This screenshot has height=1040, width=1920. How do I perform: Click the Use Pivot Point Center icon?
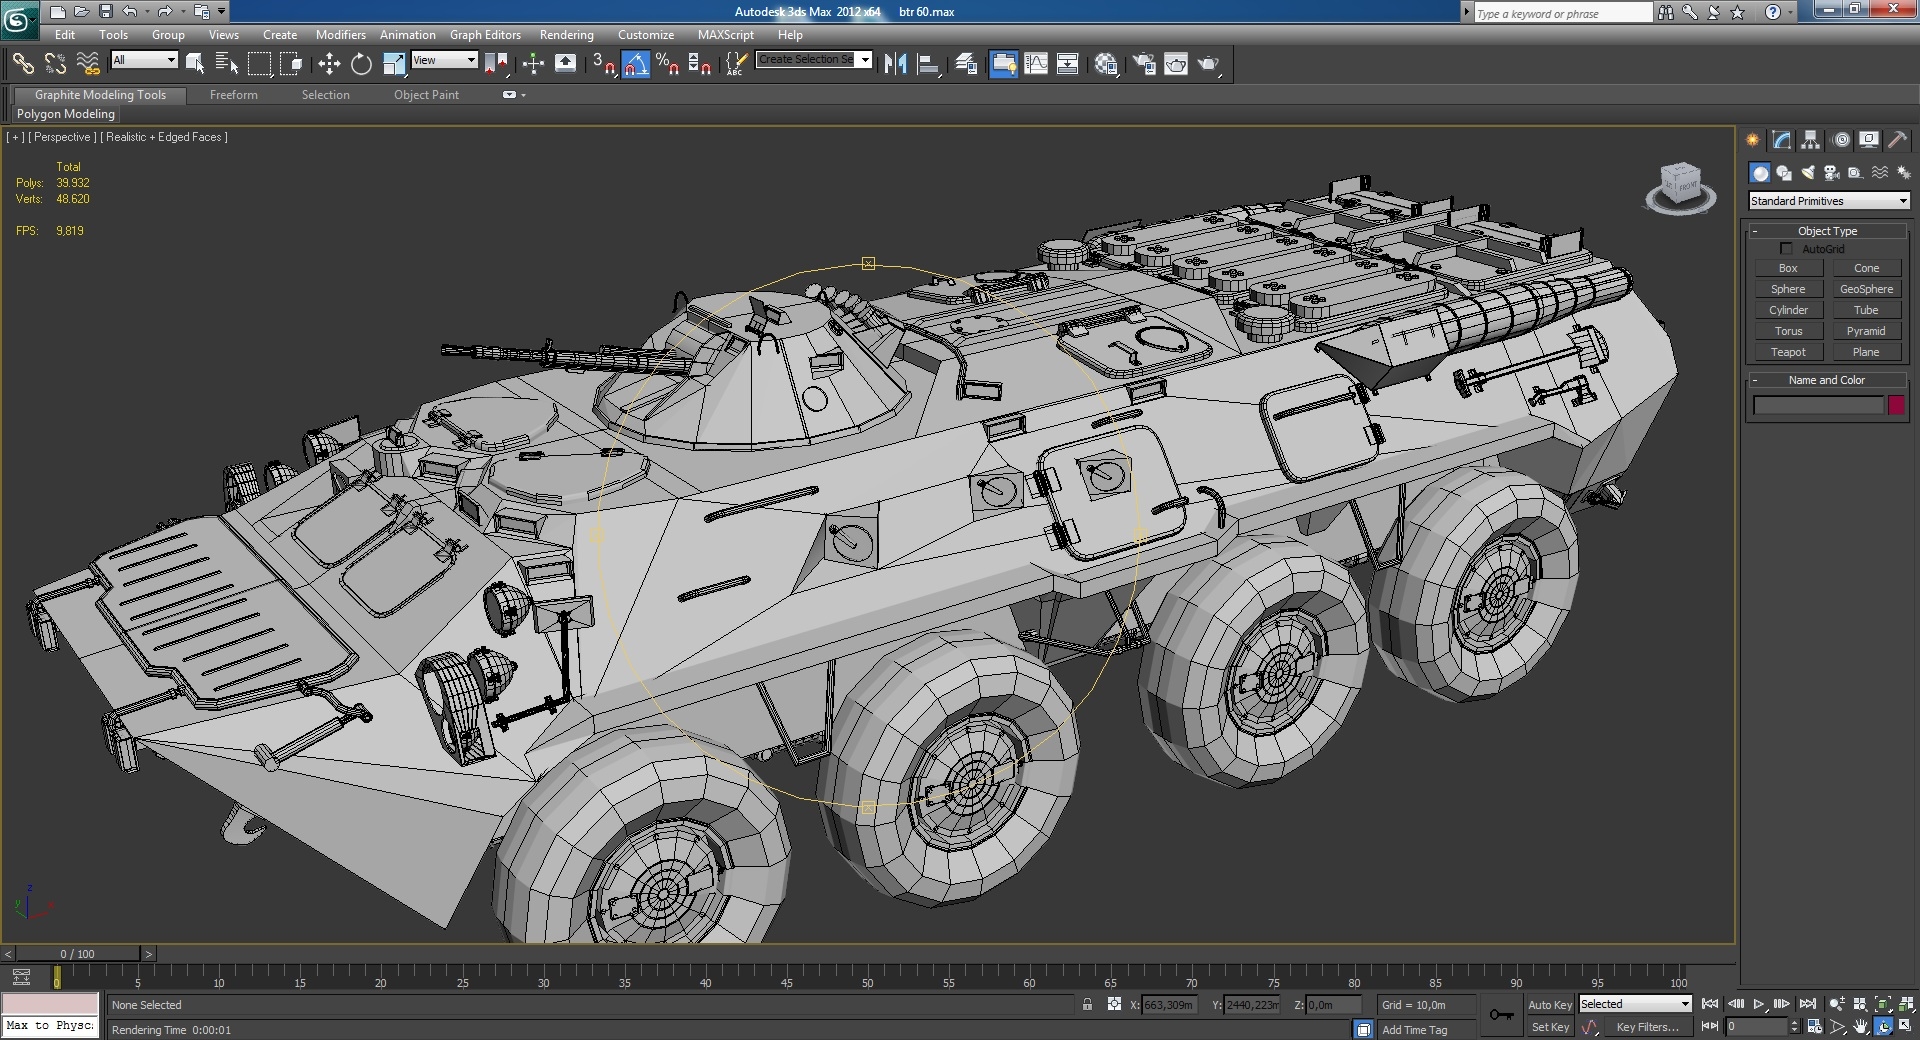coord(496,64)
